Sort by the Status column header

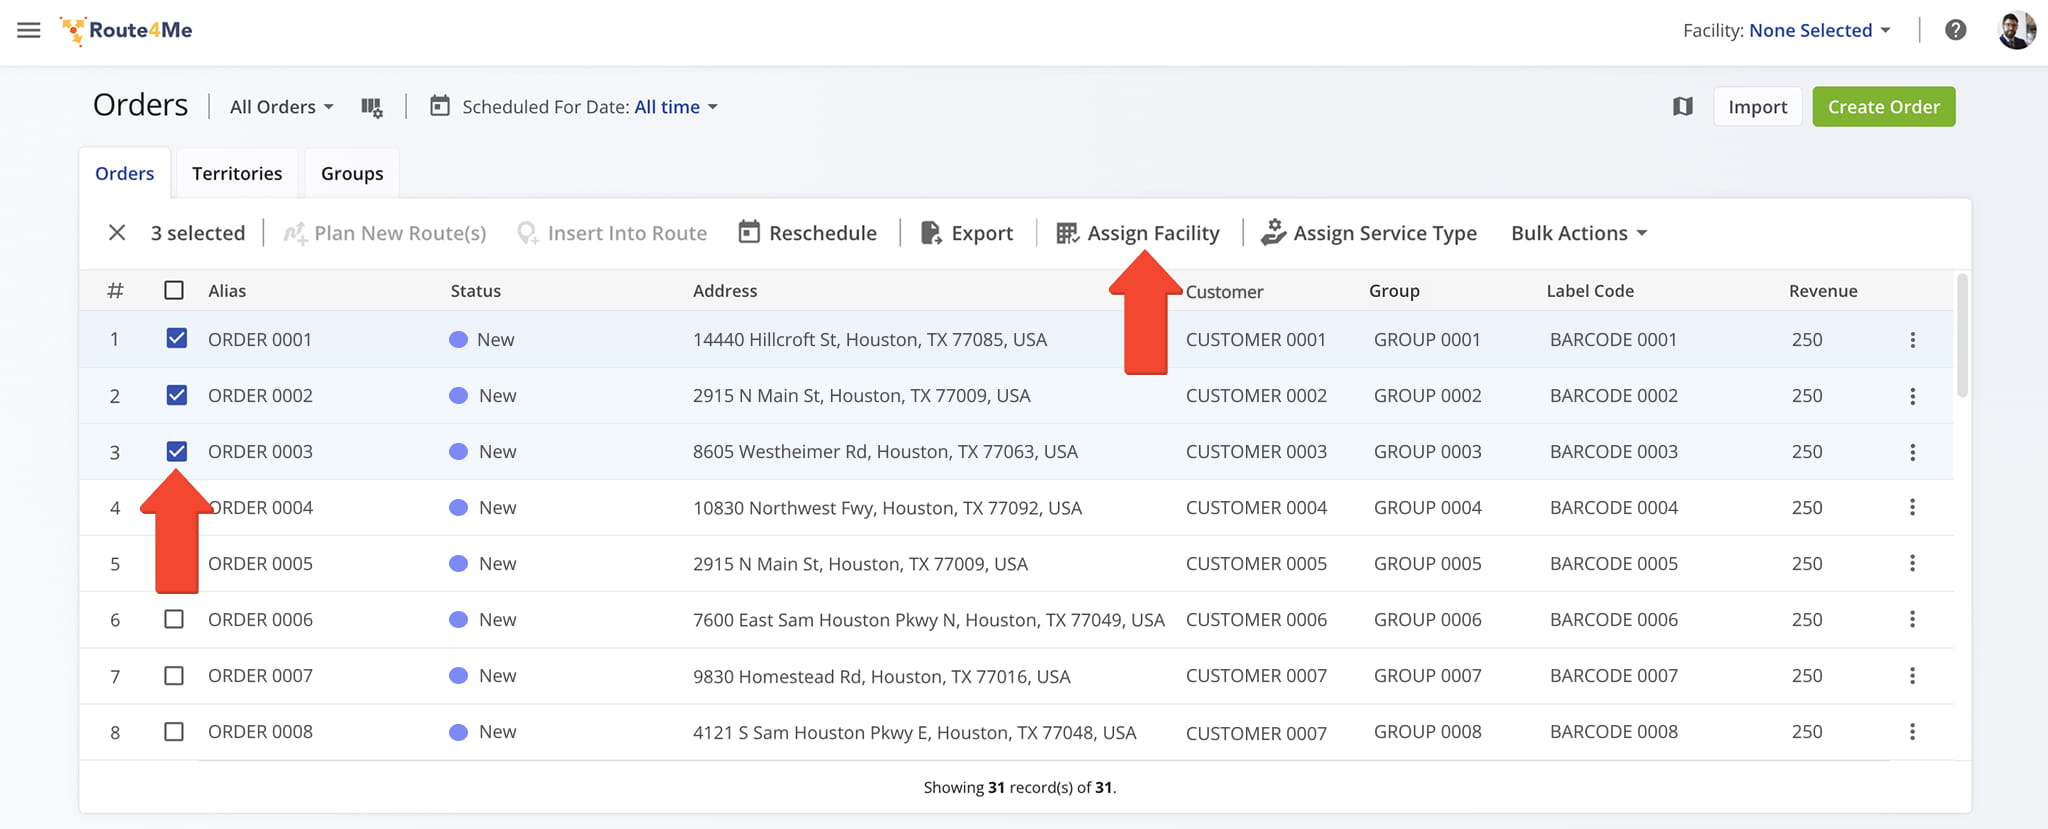(476, 291)
